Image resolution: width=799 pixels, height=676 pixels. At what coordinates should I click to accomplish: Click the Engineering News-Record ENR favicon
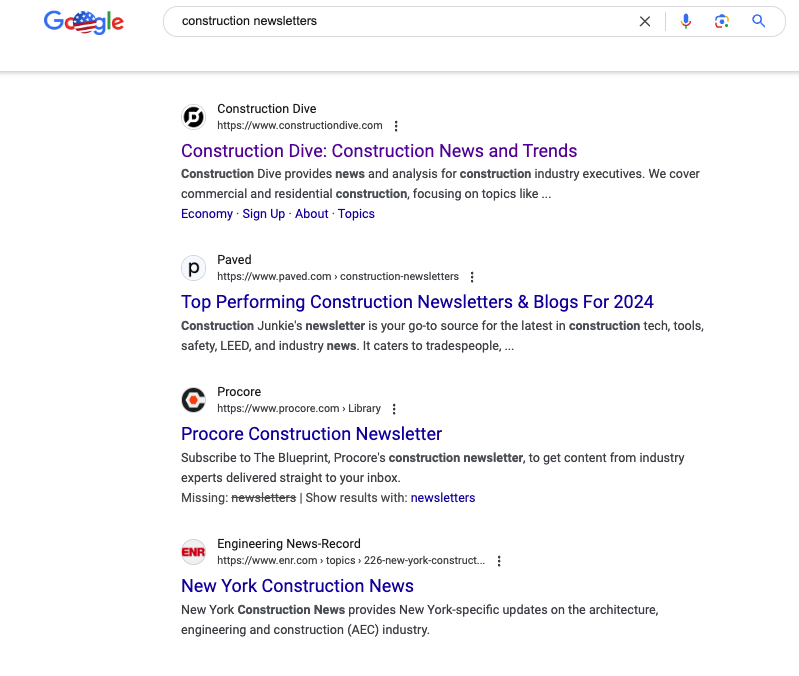coord(193,552)
